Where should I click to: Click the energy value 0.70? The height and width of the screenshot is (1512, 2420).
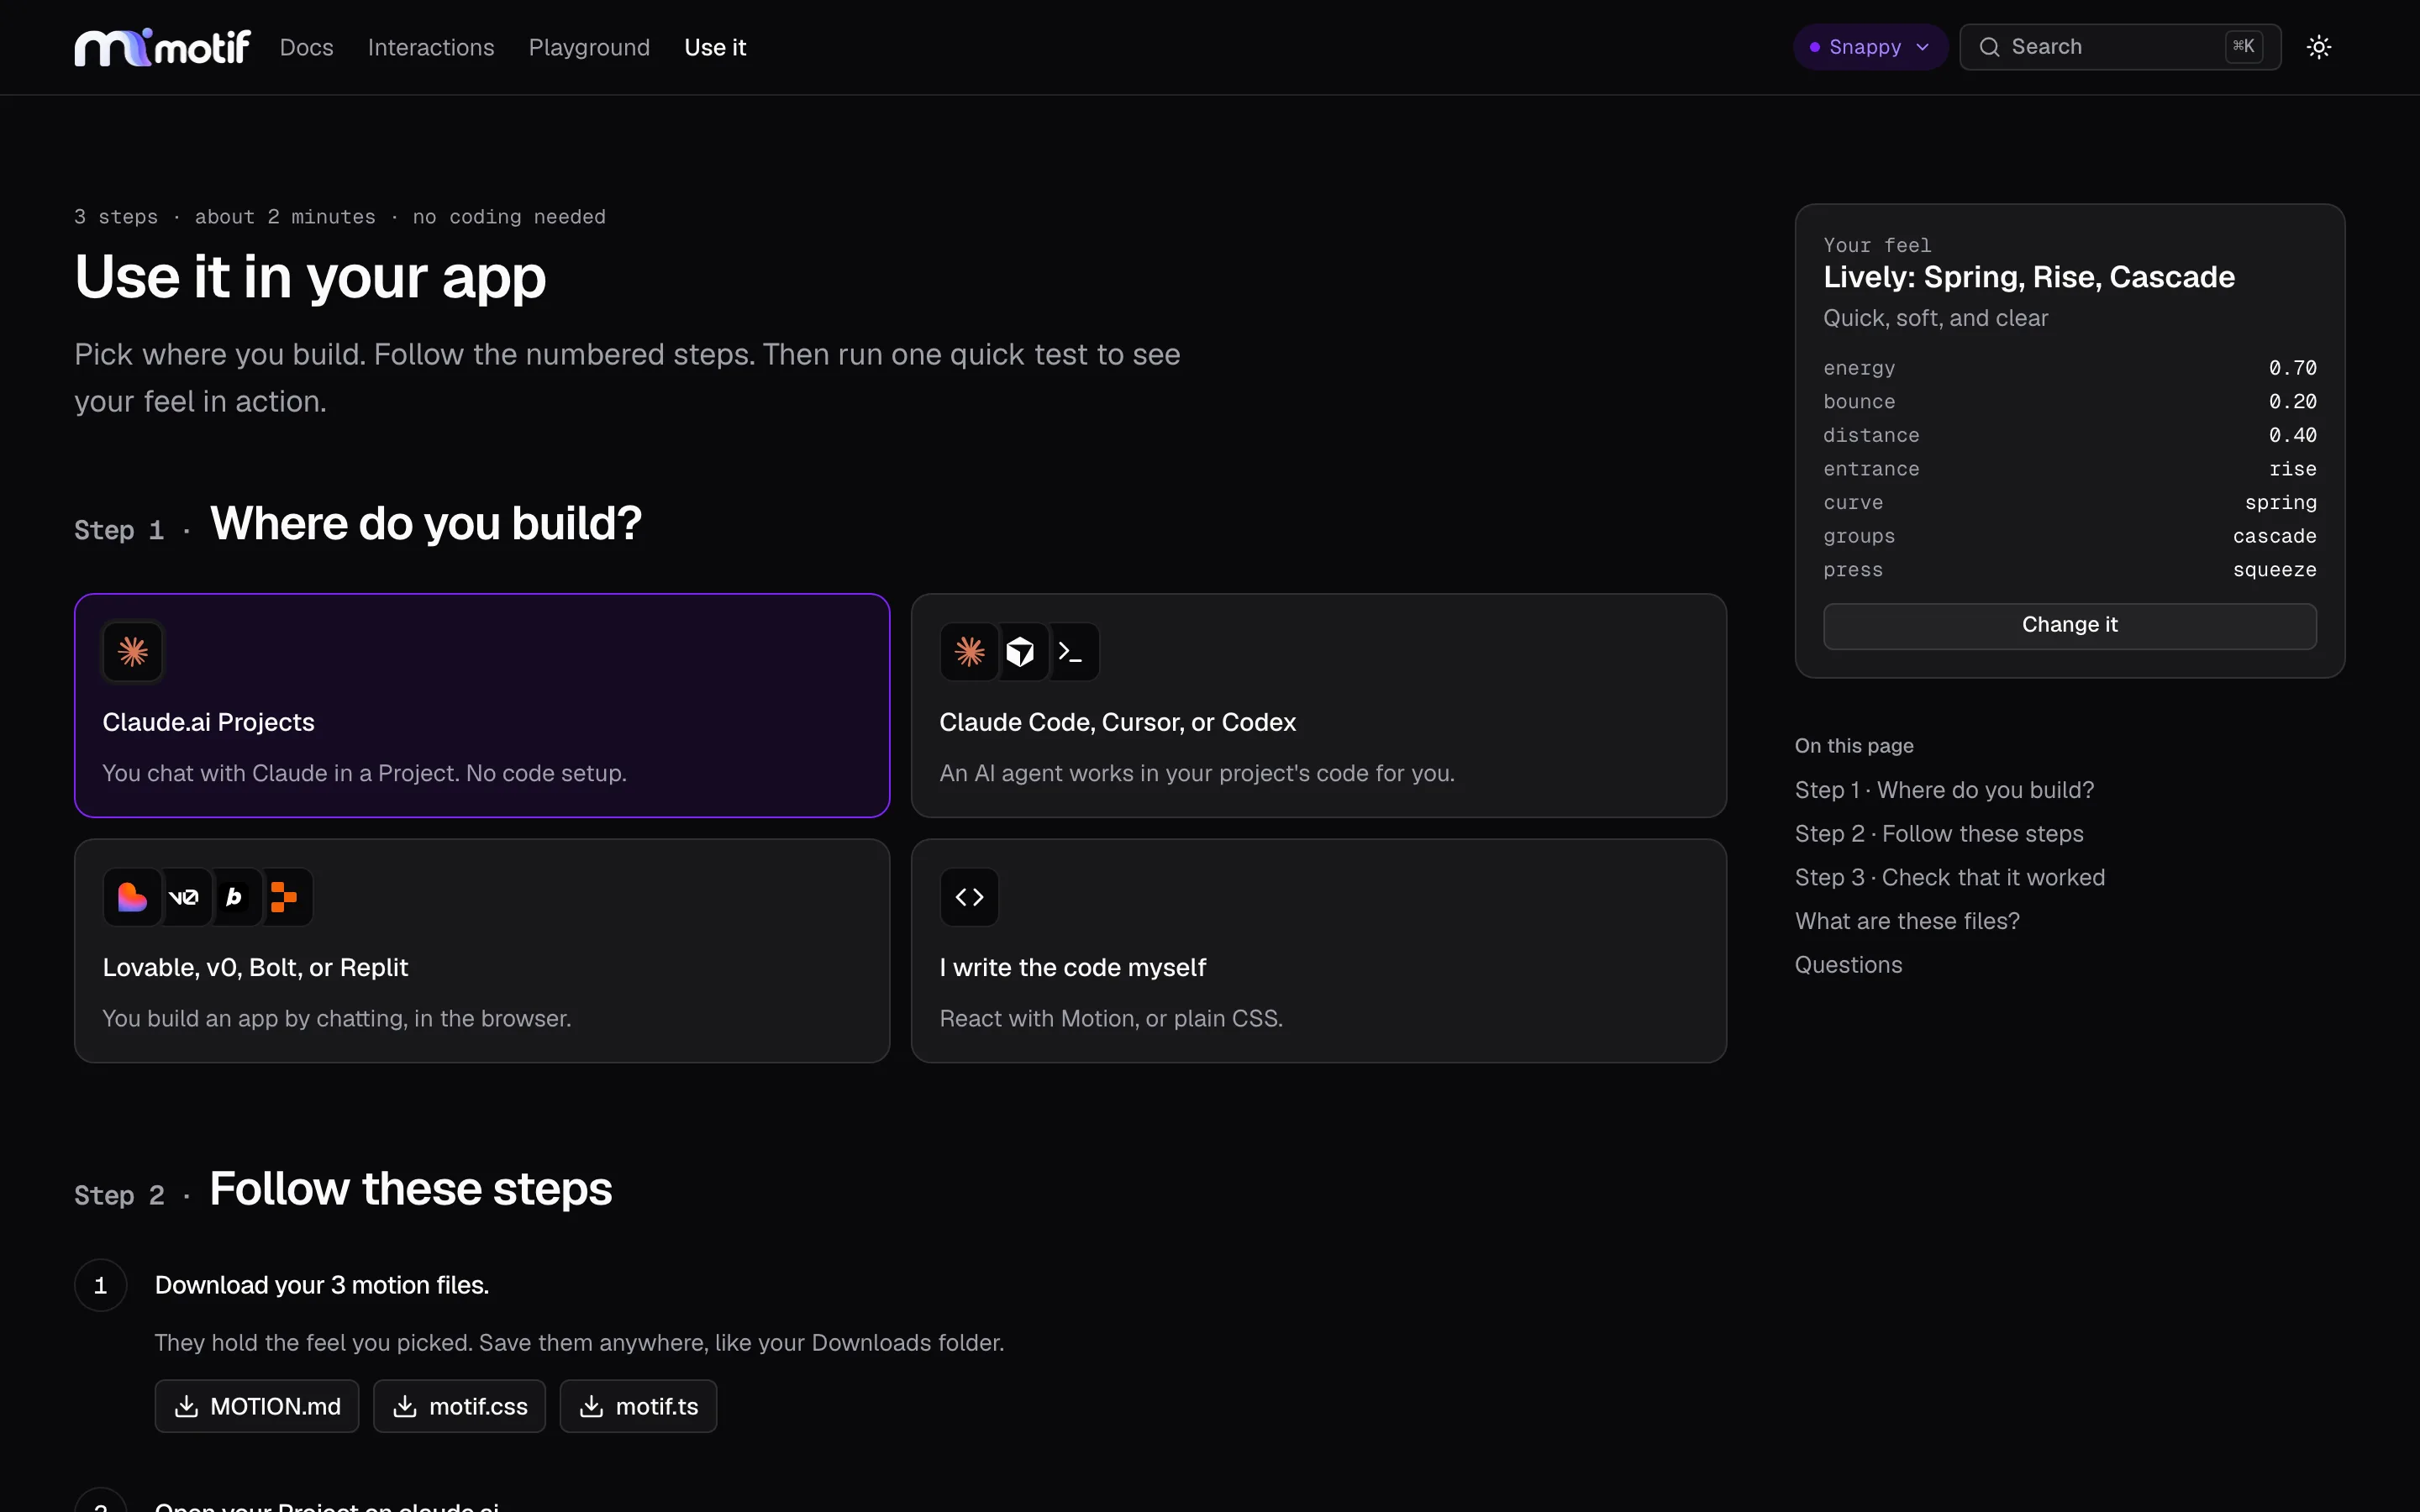(x=2292, y=368)
